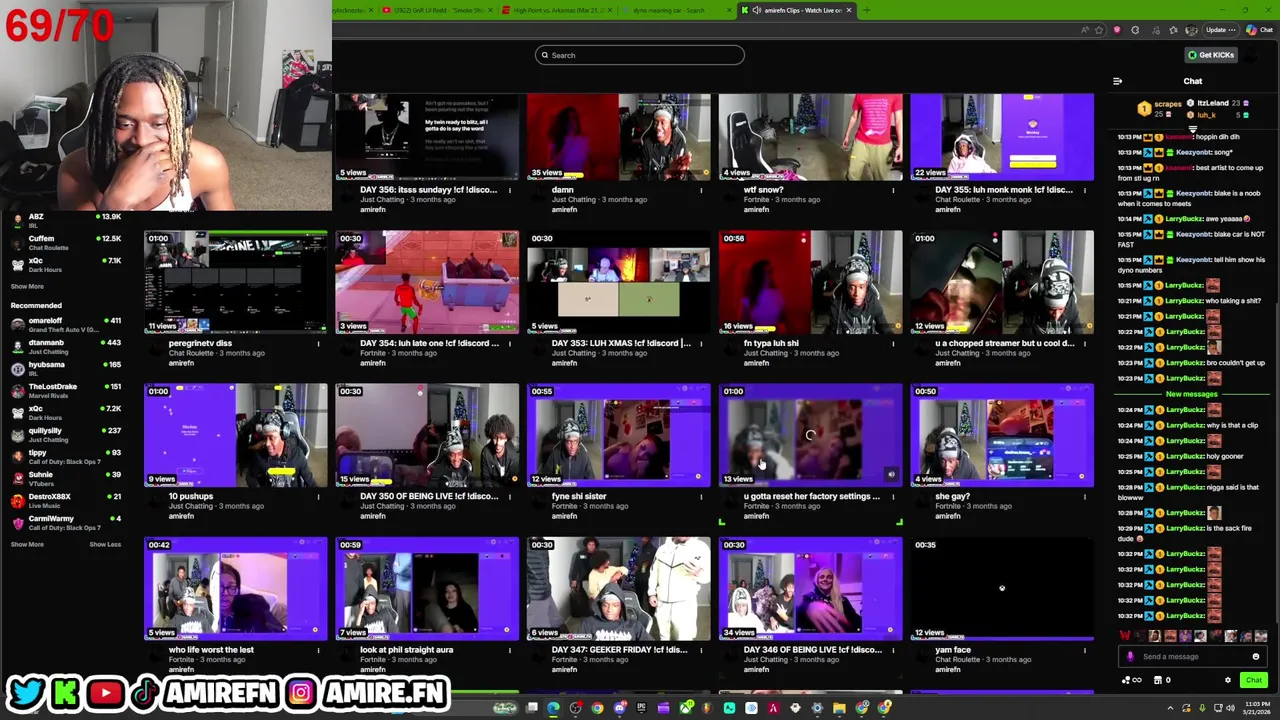The height and width of the screenshot is (720, 1280).
Task: Open the channel shop icon below chat
Action: 1158,680
